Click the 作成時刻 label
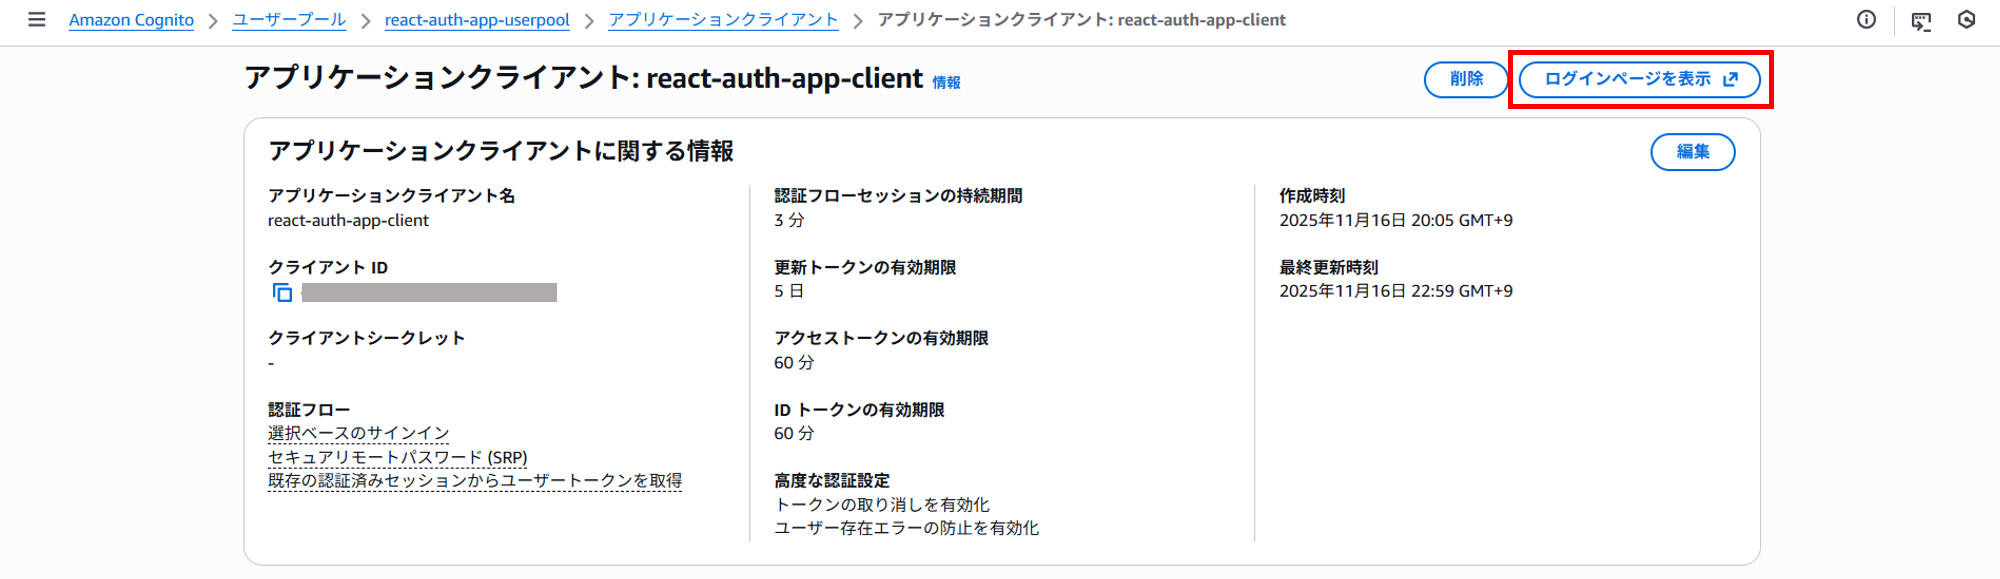 [x=1312, y=196]
